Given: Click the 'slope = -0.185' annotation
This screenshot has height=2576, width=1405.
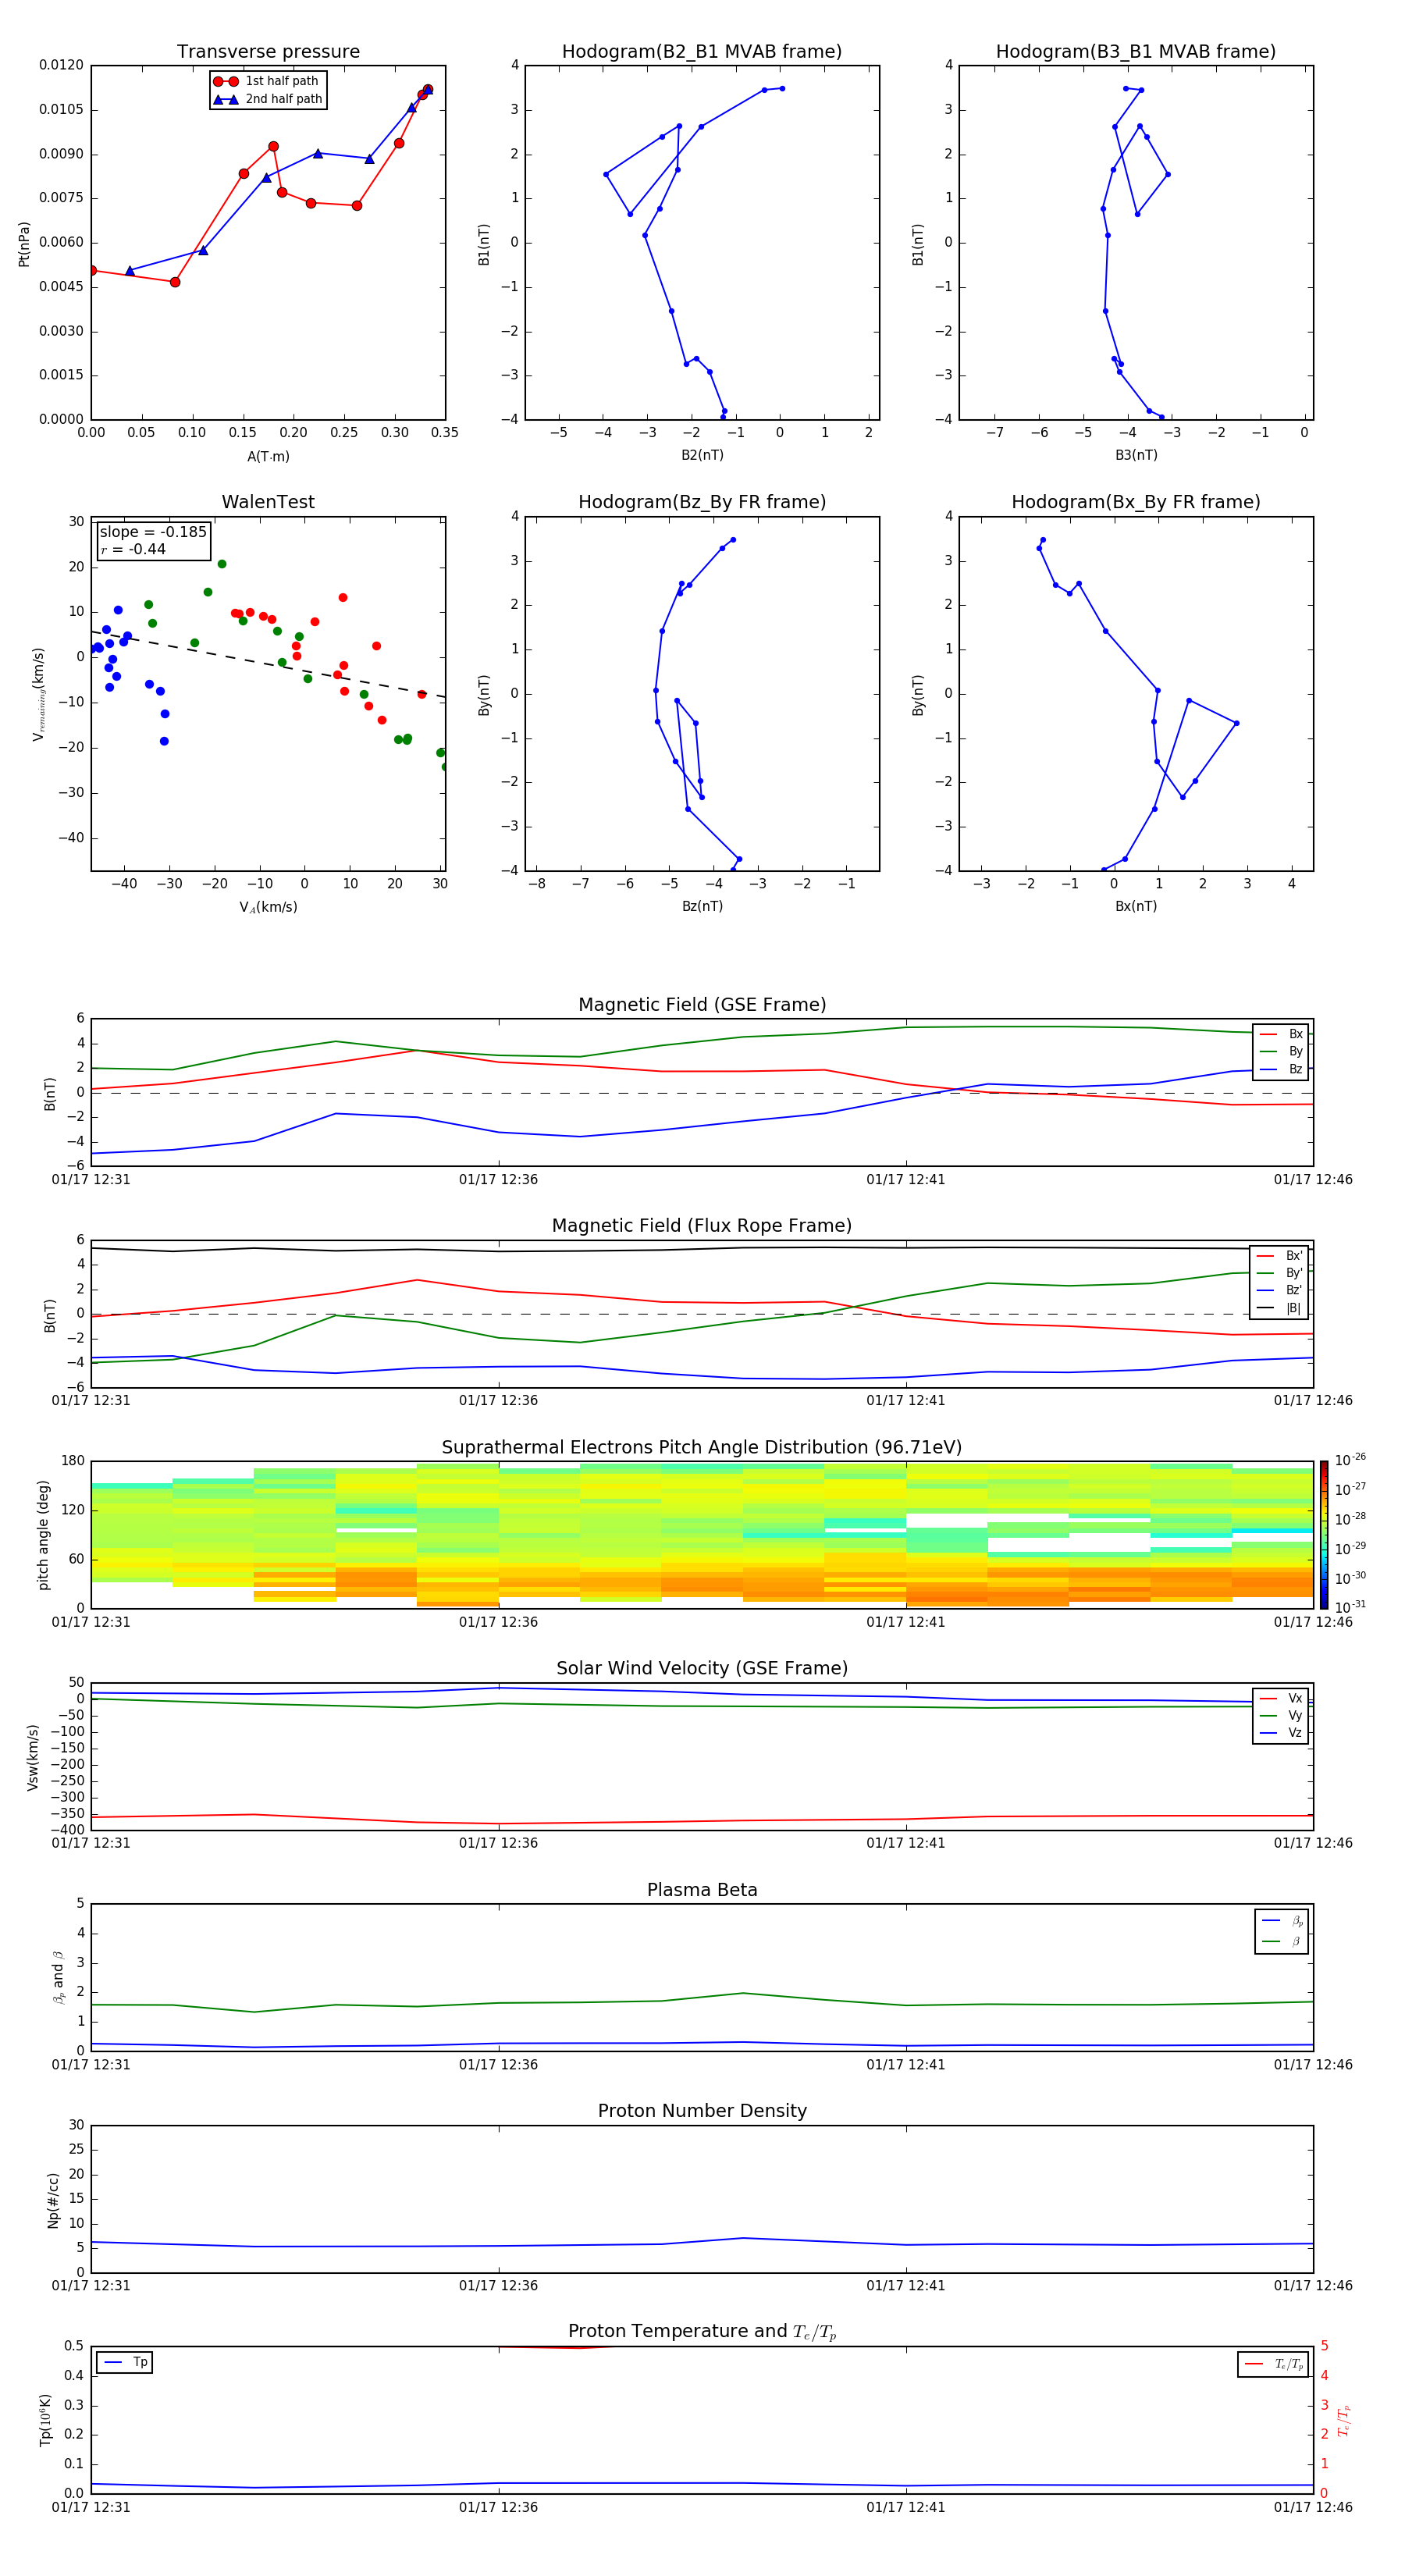Looking at the screenshot, I should [153, 532].
